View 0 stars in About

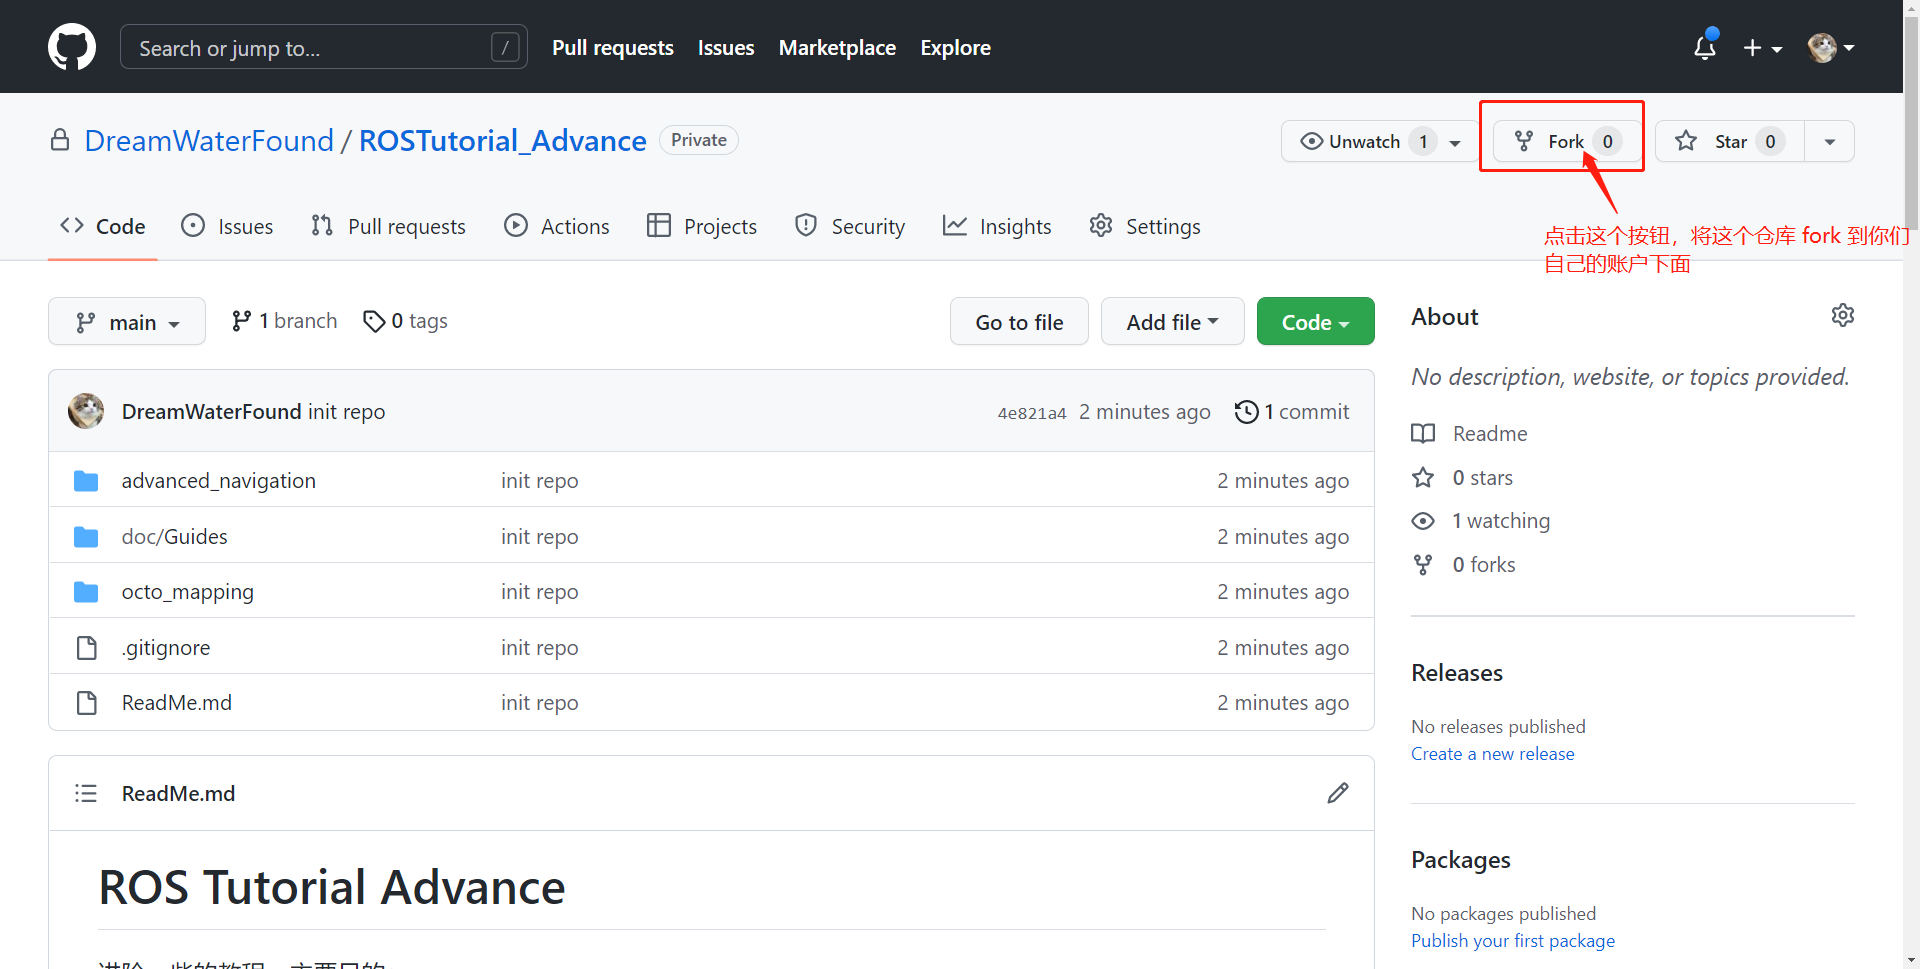(x=1462, y=478)
